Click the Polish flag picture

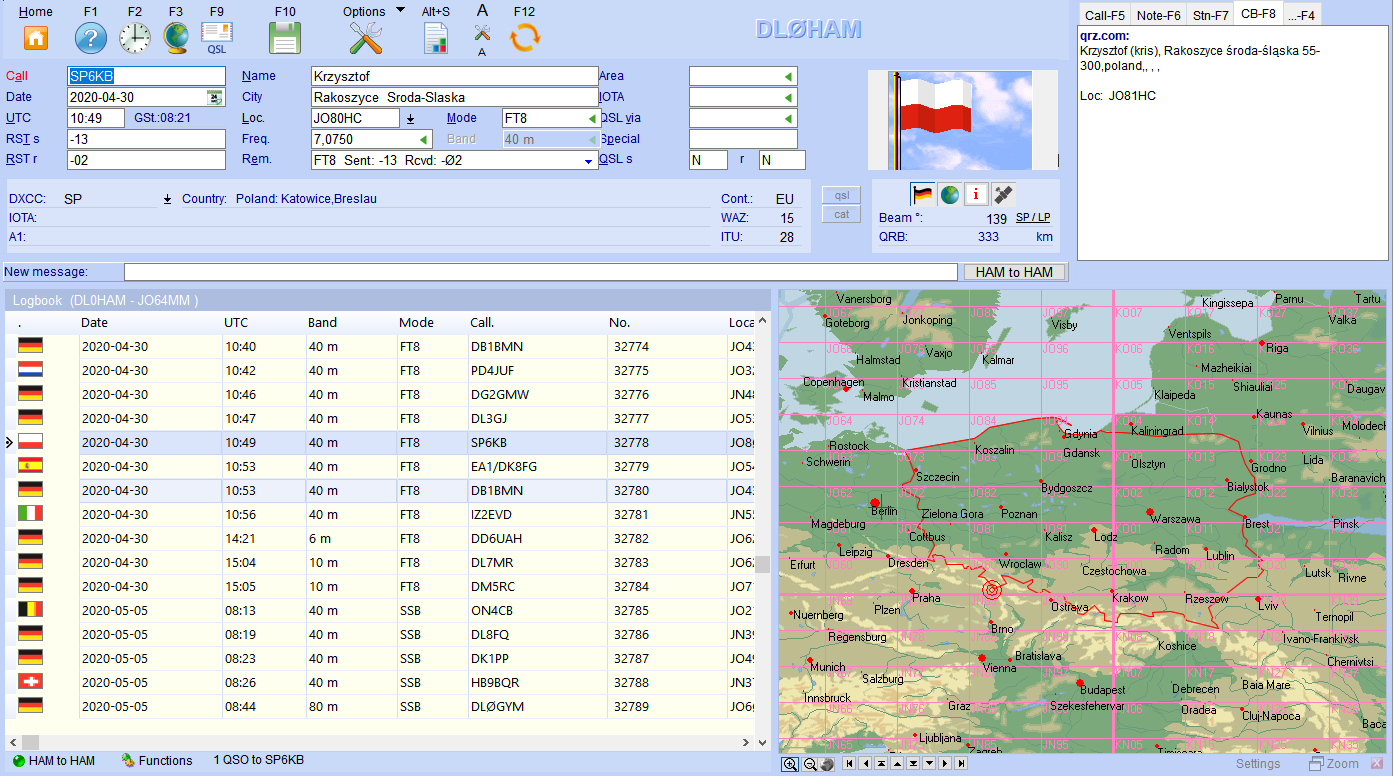click(963, 120)
